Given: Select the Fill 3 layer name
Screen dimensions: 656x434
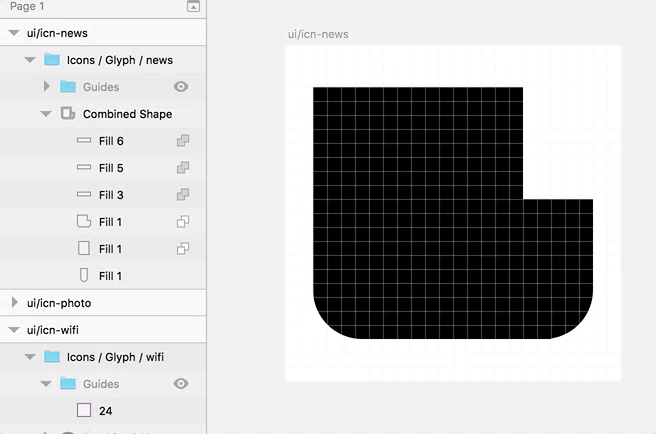Looking at the screenshot, I should (111, 195).
